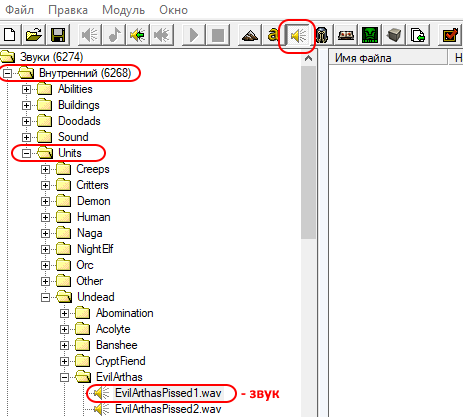Expand the Acolyte folder

[64, 329]
